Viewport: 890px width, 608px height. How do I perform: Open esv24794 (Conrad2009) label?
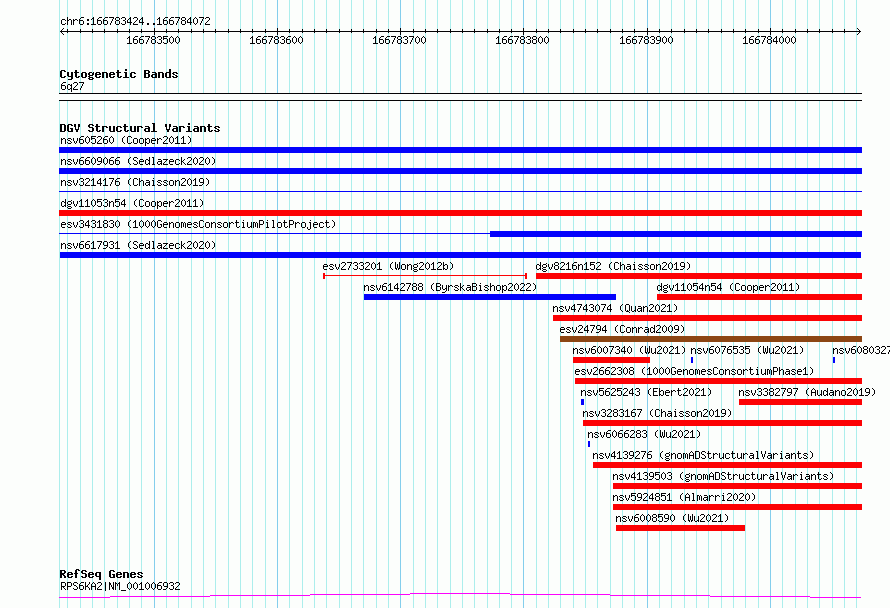[622, 329]
